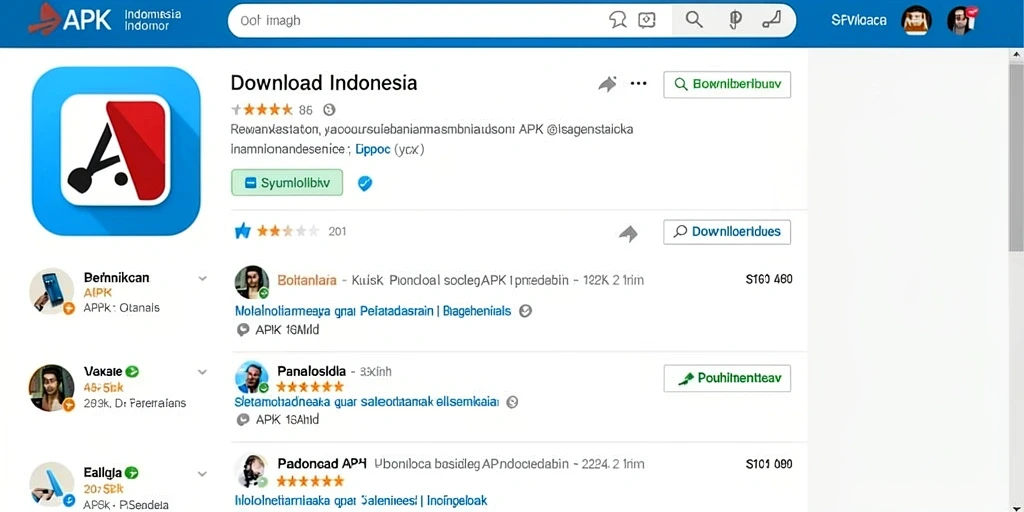Click the Downlloeridues button
The image size is (1024, 512).
[x=727, y=232]
